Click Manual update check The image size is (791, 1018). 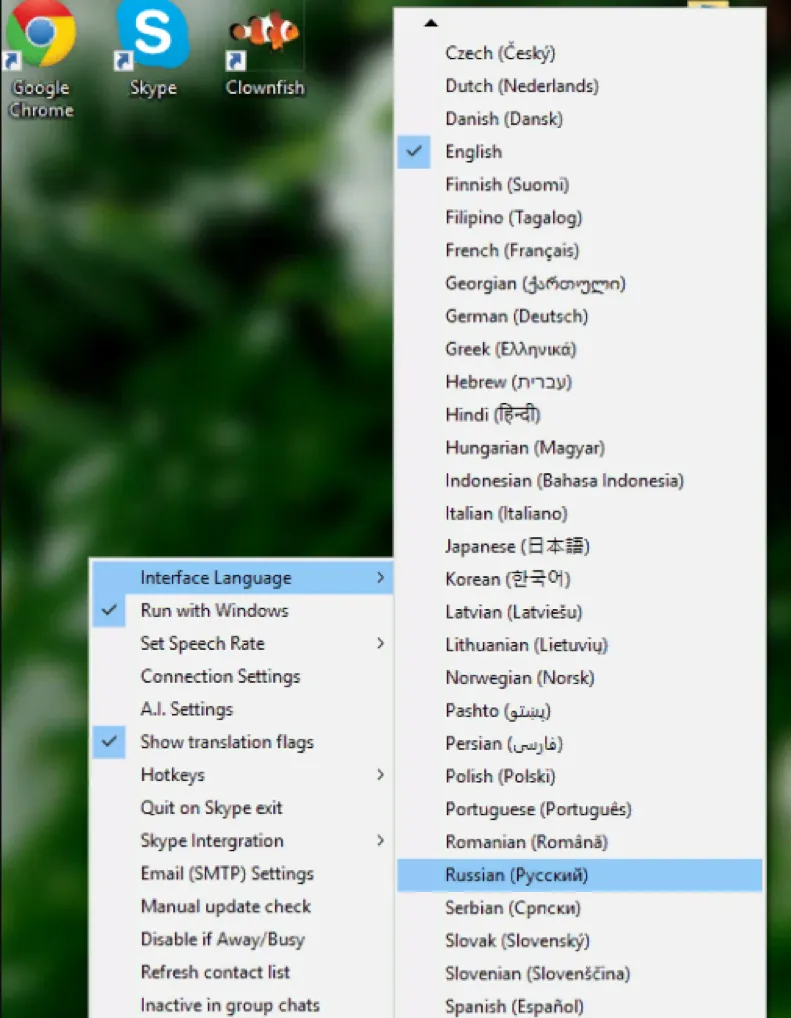coord(242,906)
